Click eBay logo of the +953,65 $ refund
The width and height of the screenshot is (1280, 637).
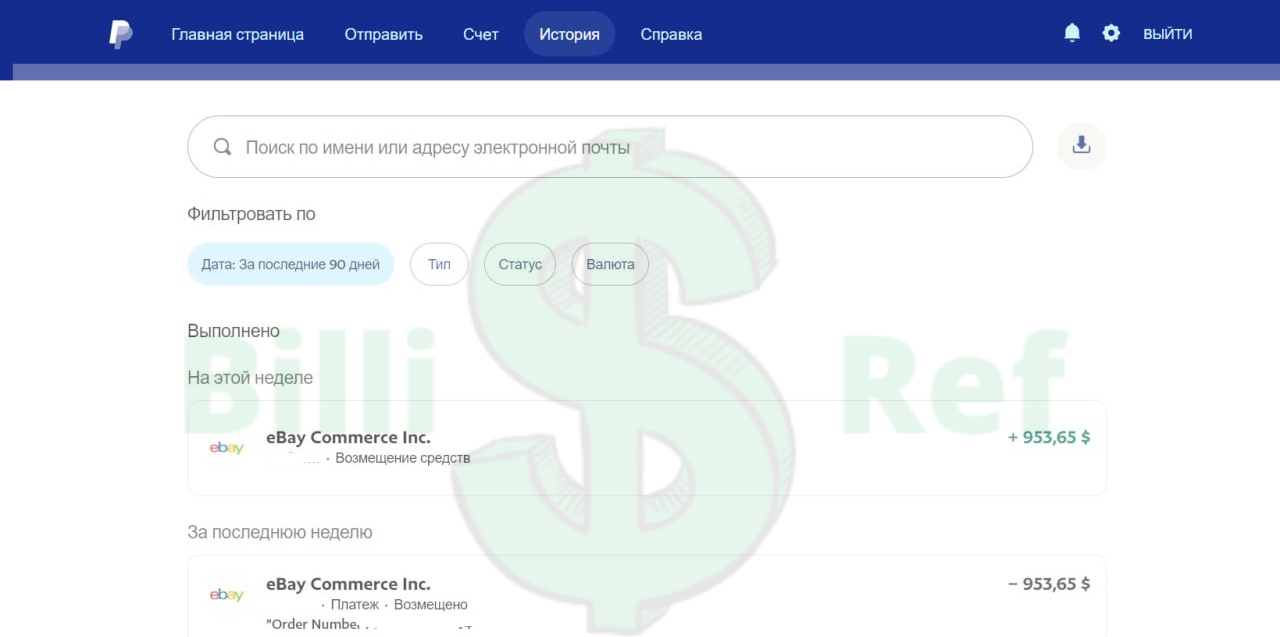(x=226, y=448)
